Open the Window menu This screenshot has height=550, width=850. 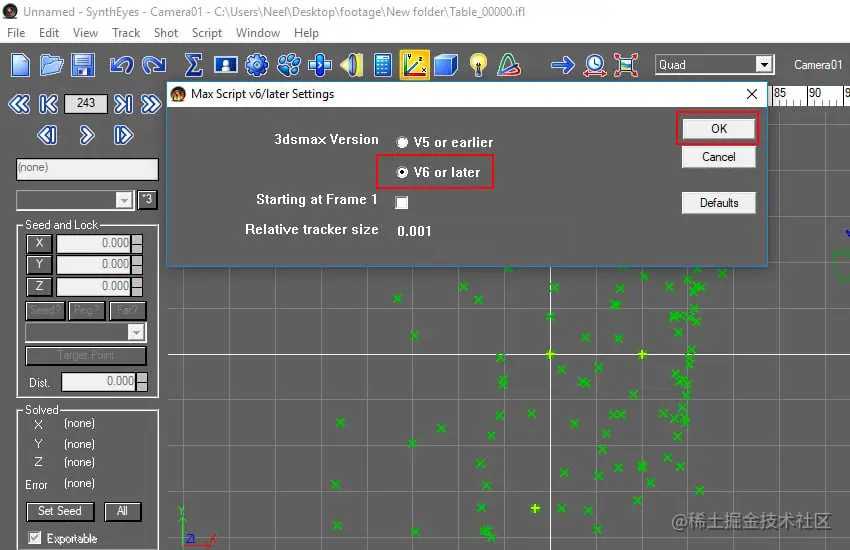pos(257,33)
